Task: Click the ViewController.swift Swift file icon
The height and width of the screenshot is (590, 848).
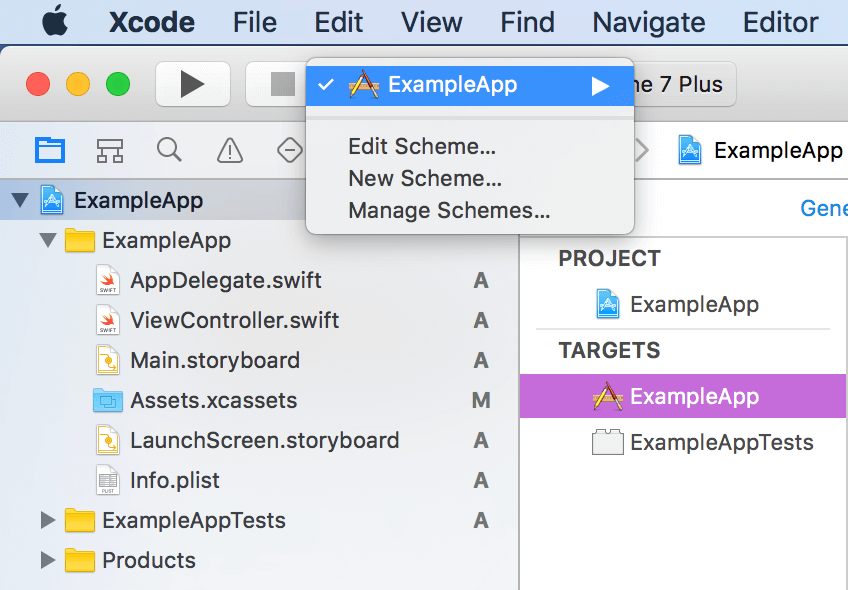Action: [x=108, y=320]
